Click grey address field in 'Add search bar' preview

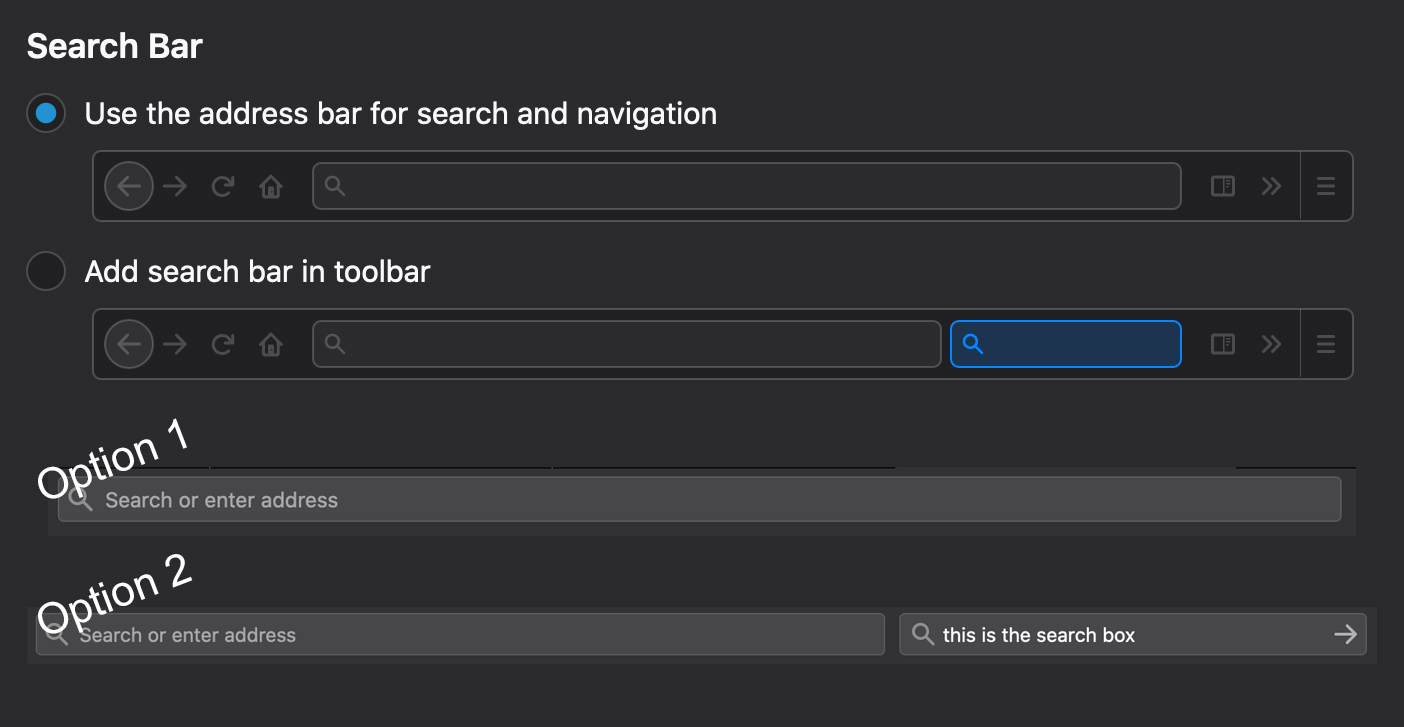click(x=627, y=344)
